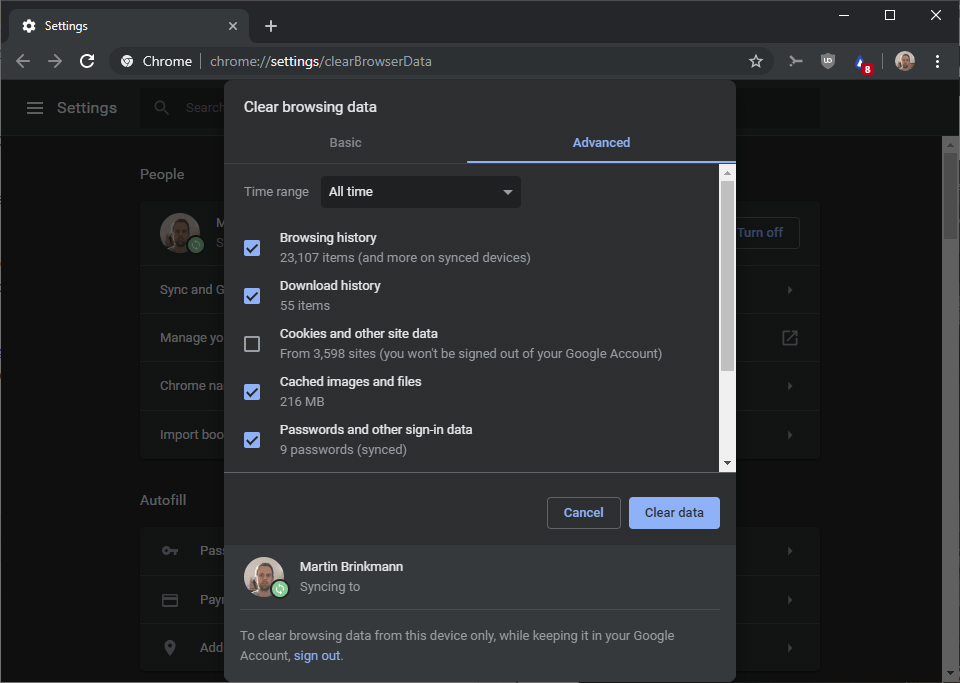Bookmark this page with the star icon
Screen dimensions: 960x683
(x=756, y=61)
